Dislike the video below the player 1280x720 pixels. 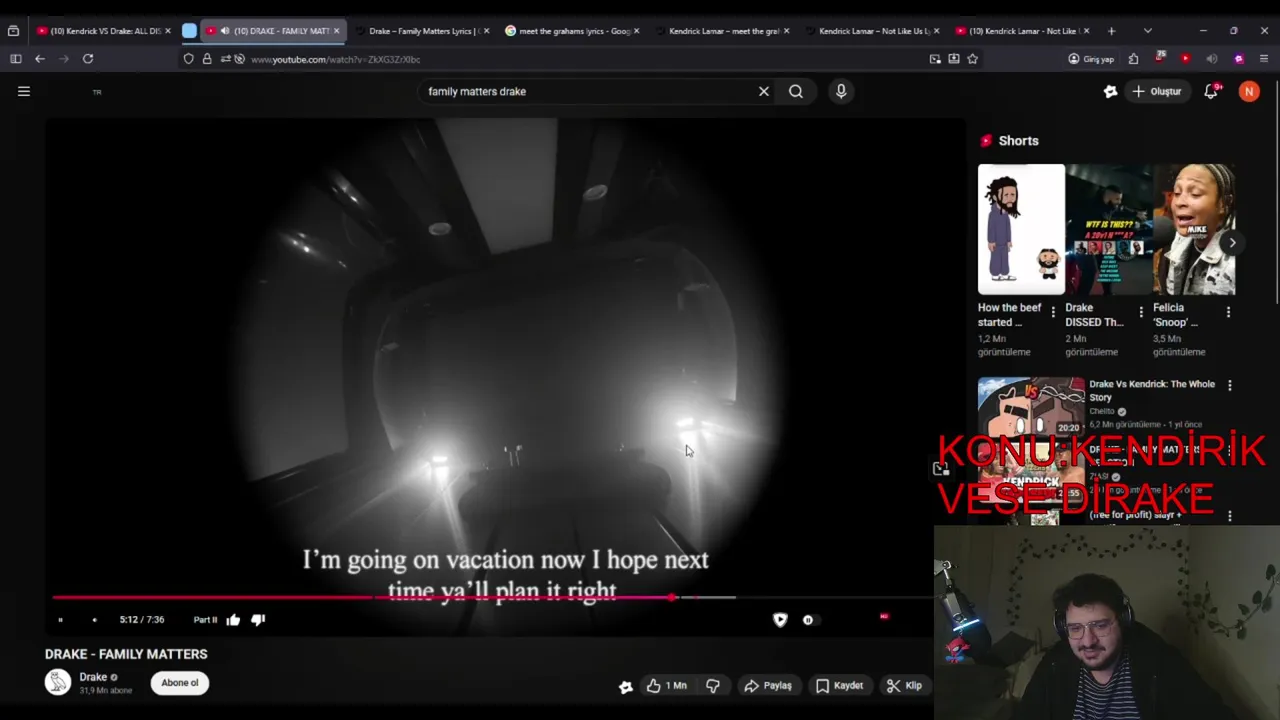pos(713,686)
